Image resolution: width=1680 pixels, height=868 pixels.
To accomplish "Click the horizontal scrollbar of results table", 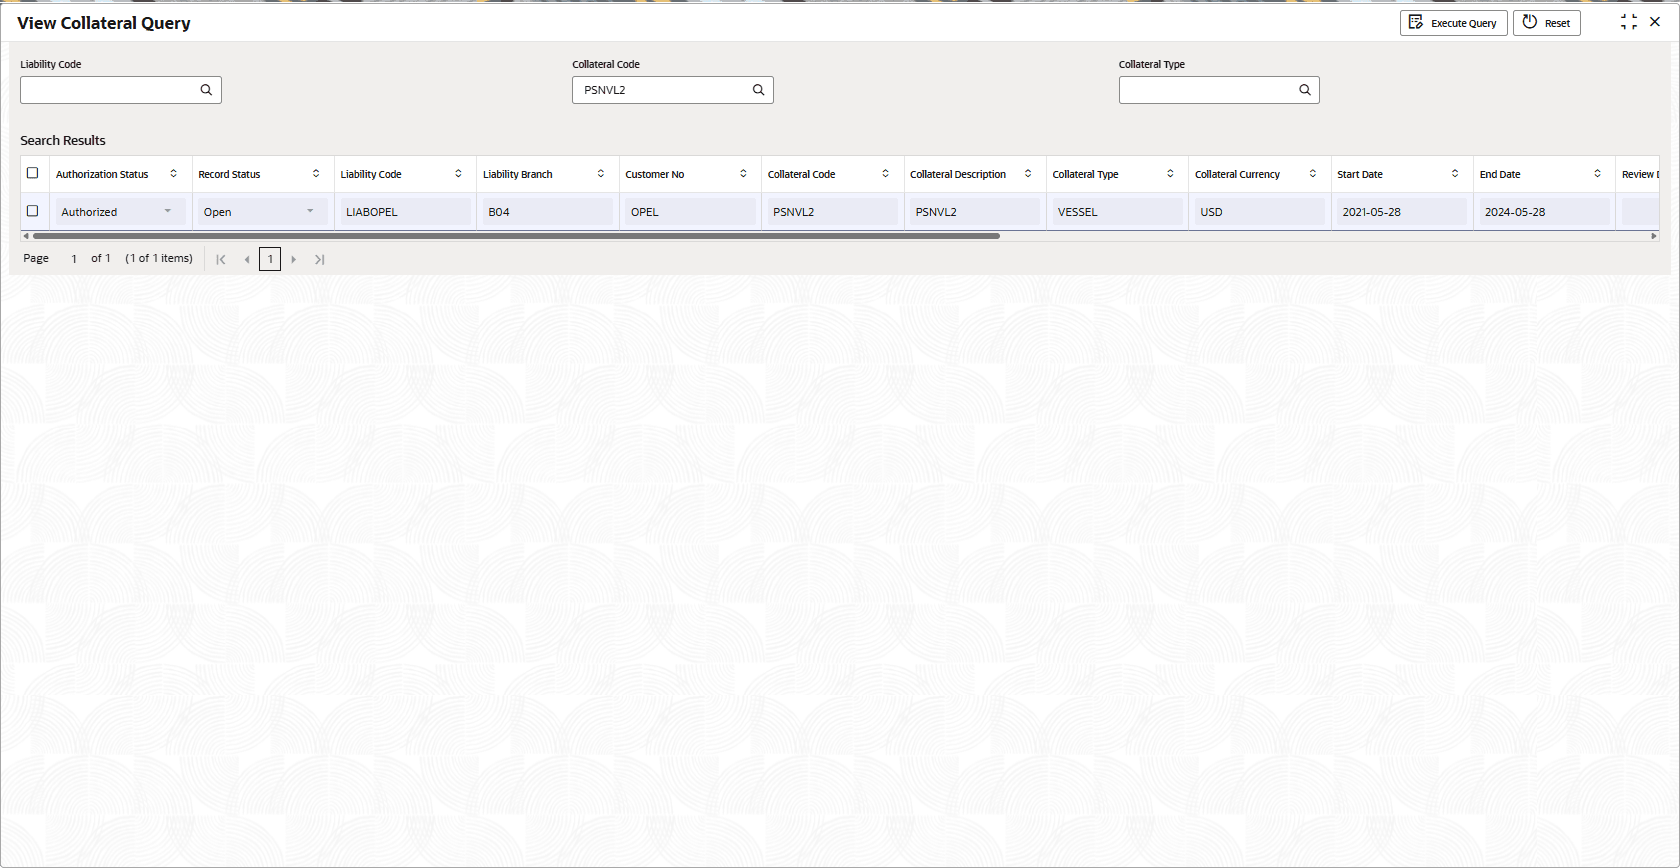I will 516,236.
